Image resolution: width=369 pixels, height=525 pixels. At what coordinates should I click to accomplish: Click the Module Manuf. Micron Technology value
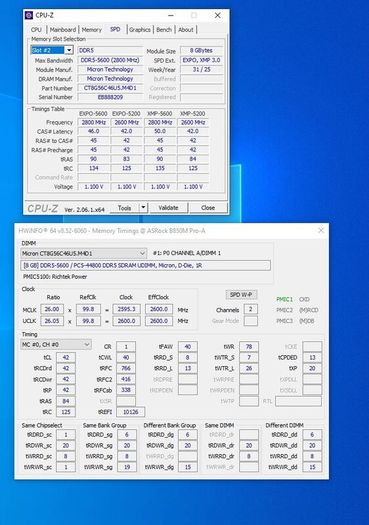click(x=110, y=69)
